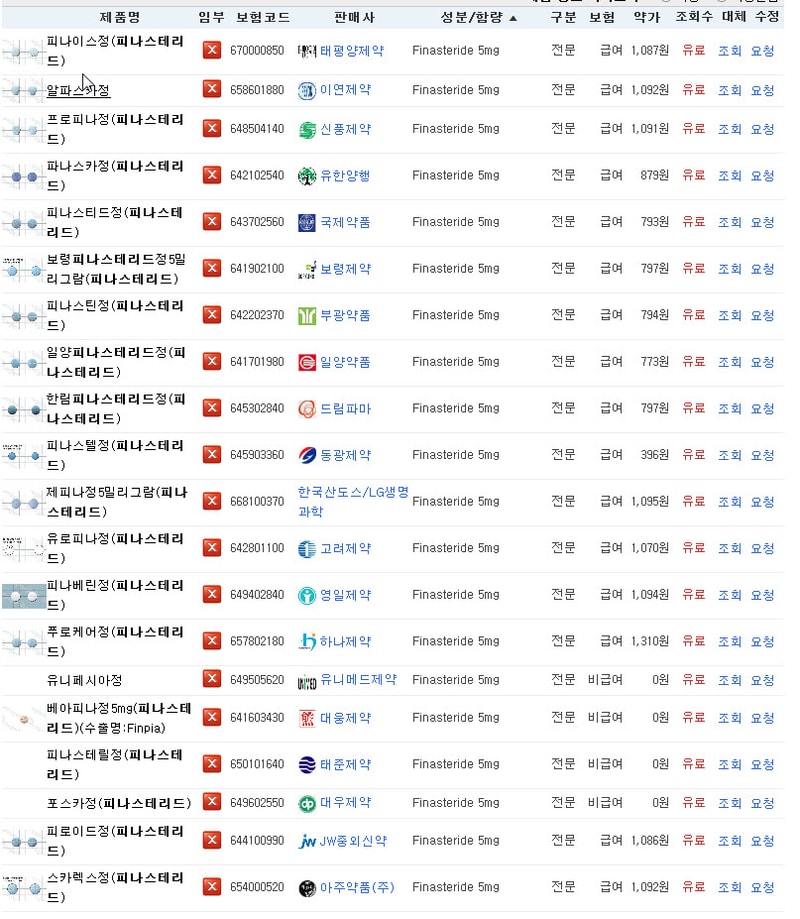Click red X icon in 포스카정 row
The image size is (800, 919).
click(x=212, y=802)
